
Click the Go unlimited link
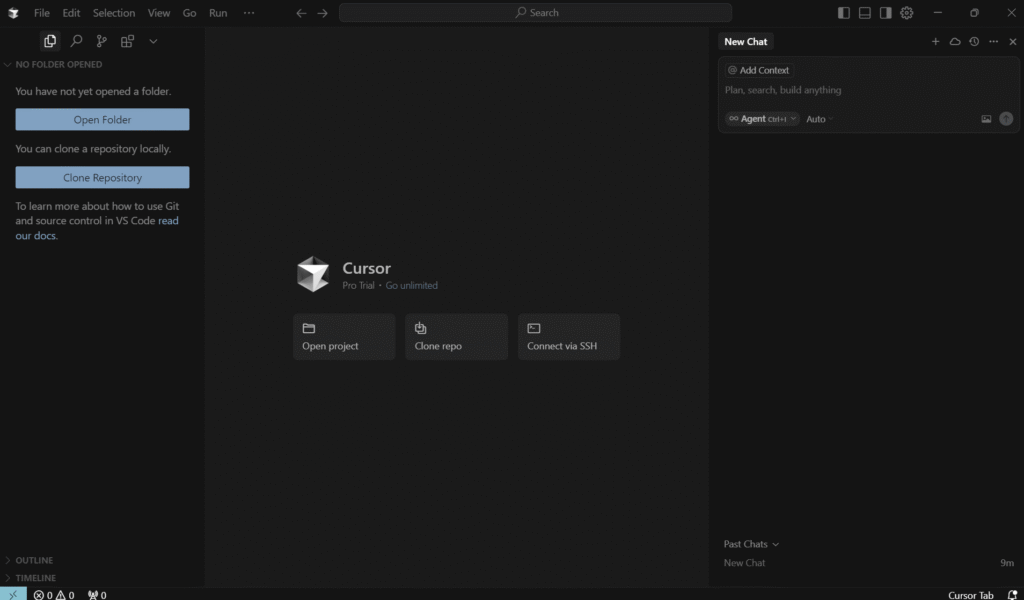coord(411,285)
